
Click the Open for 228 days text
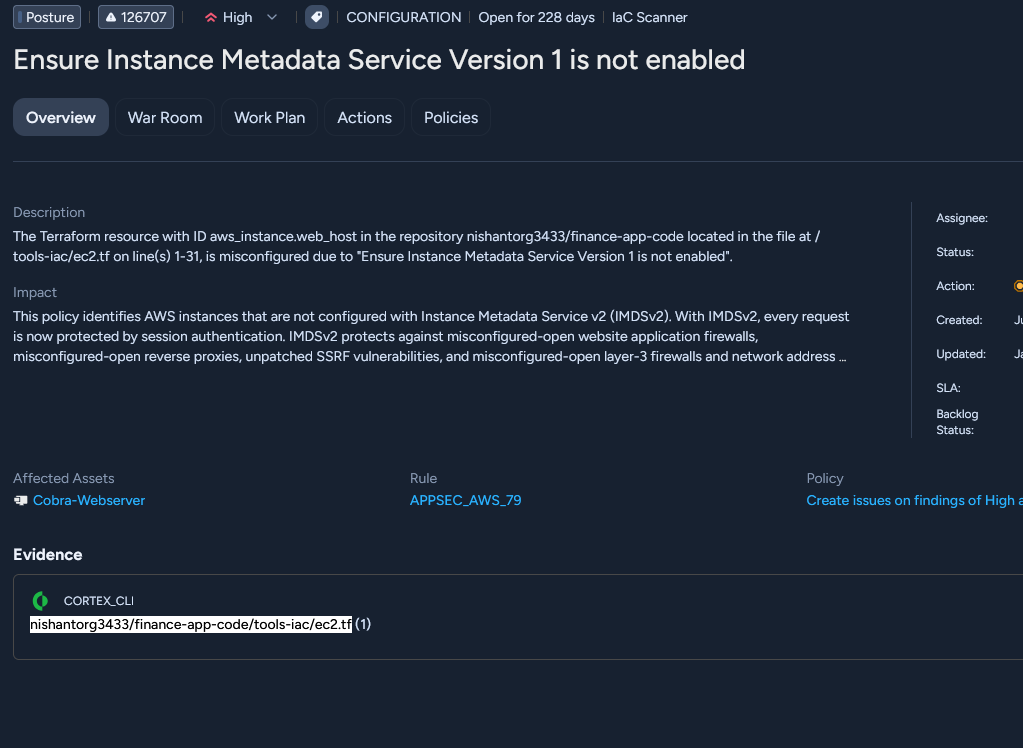click(536, 18)
